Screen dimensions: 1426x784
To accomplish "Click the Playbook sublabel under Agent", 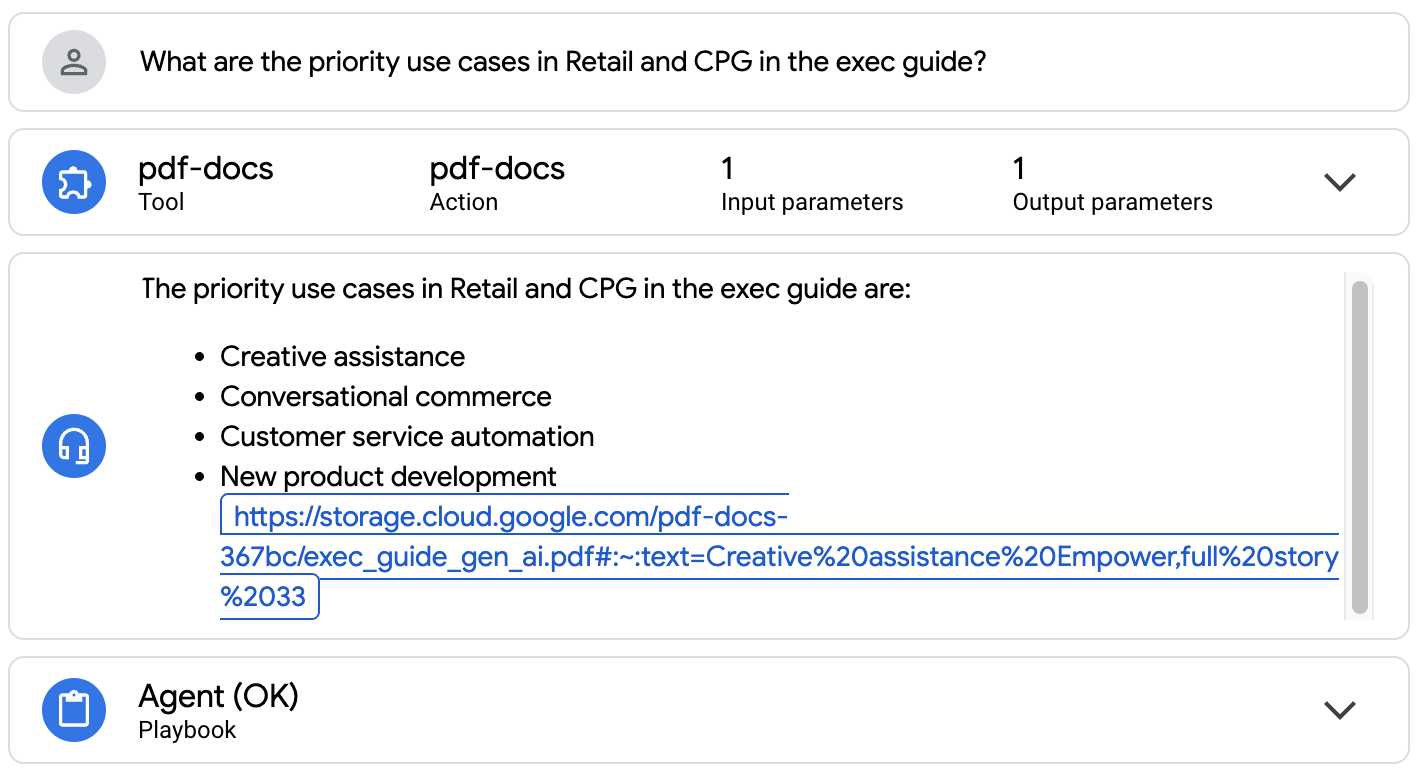I will pyautogui.click(x=187, y=730).
